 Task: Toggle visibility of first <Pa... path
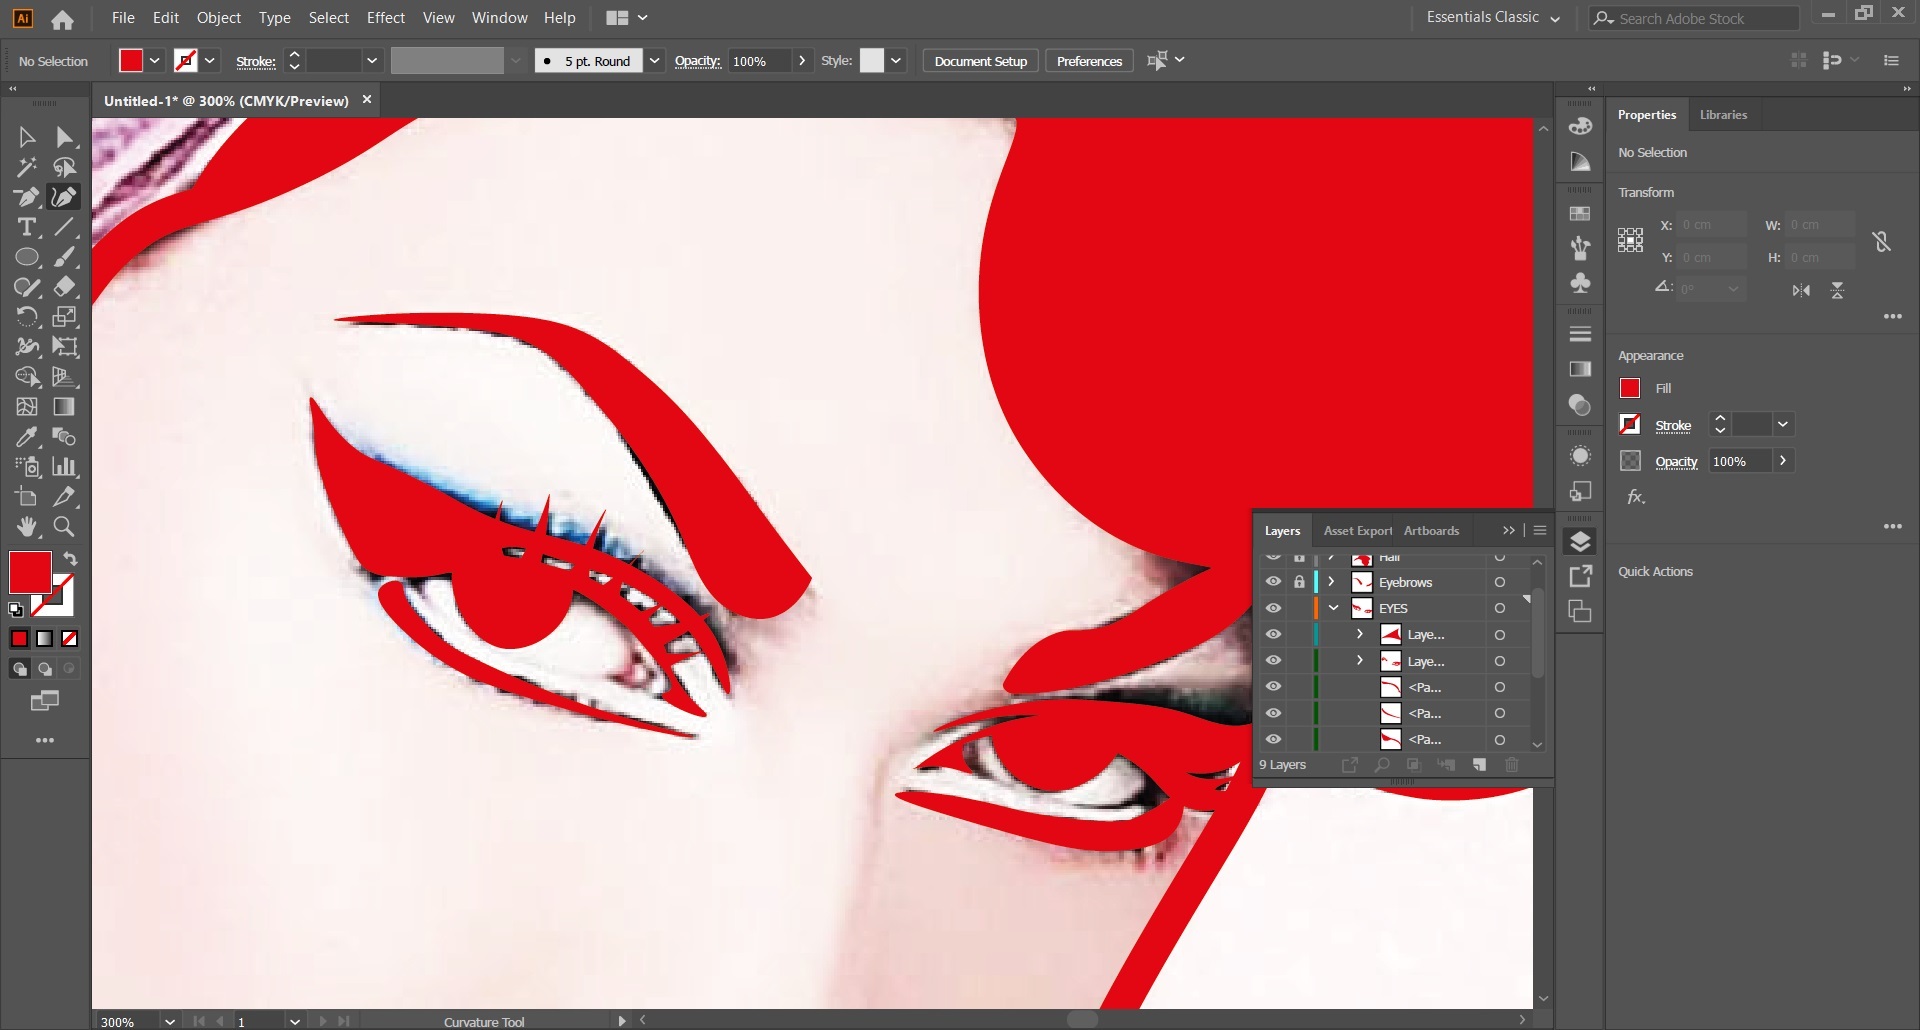(x=1273, y=687)
